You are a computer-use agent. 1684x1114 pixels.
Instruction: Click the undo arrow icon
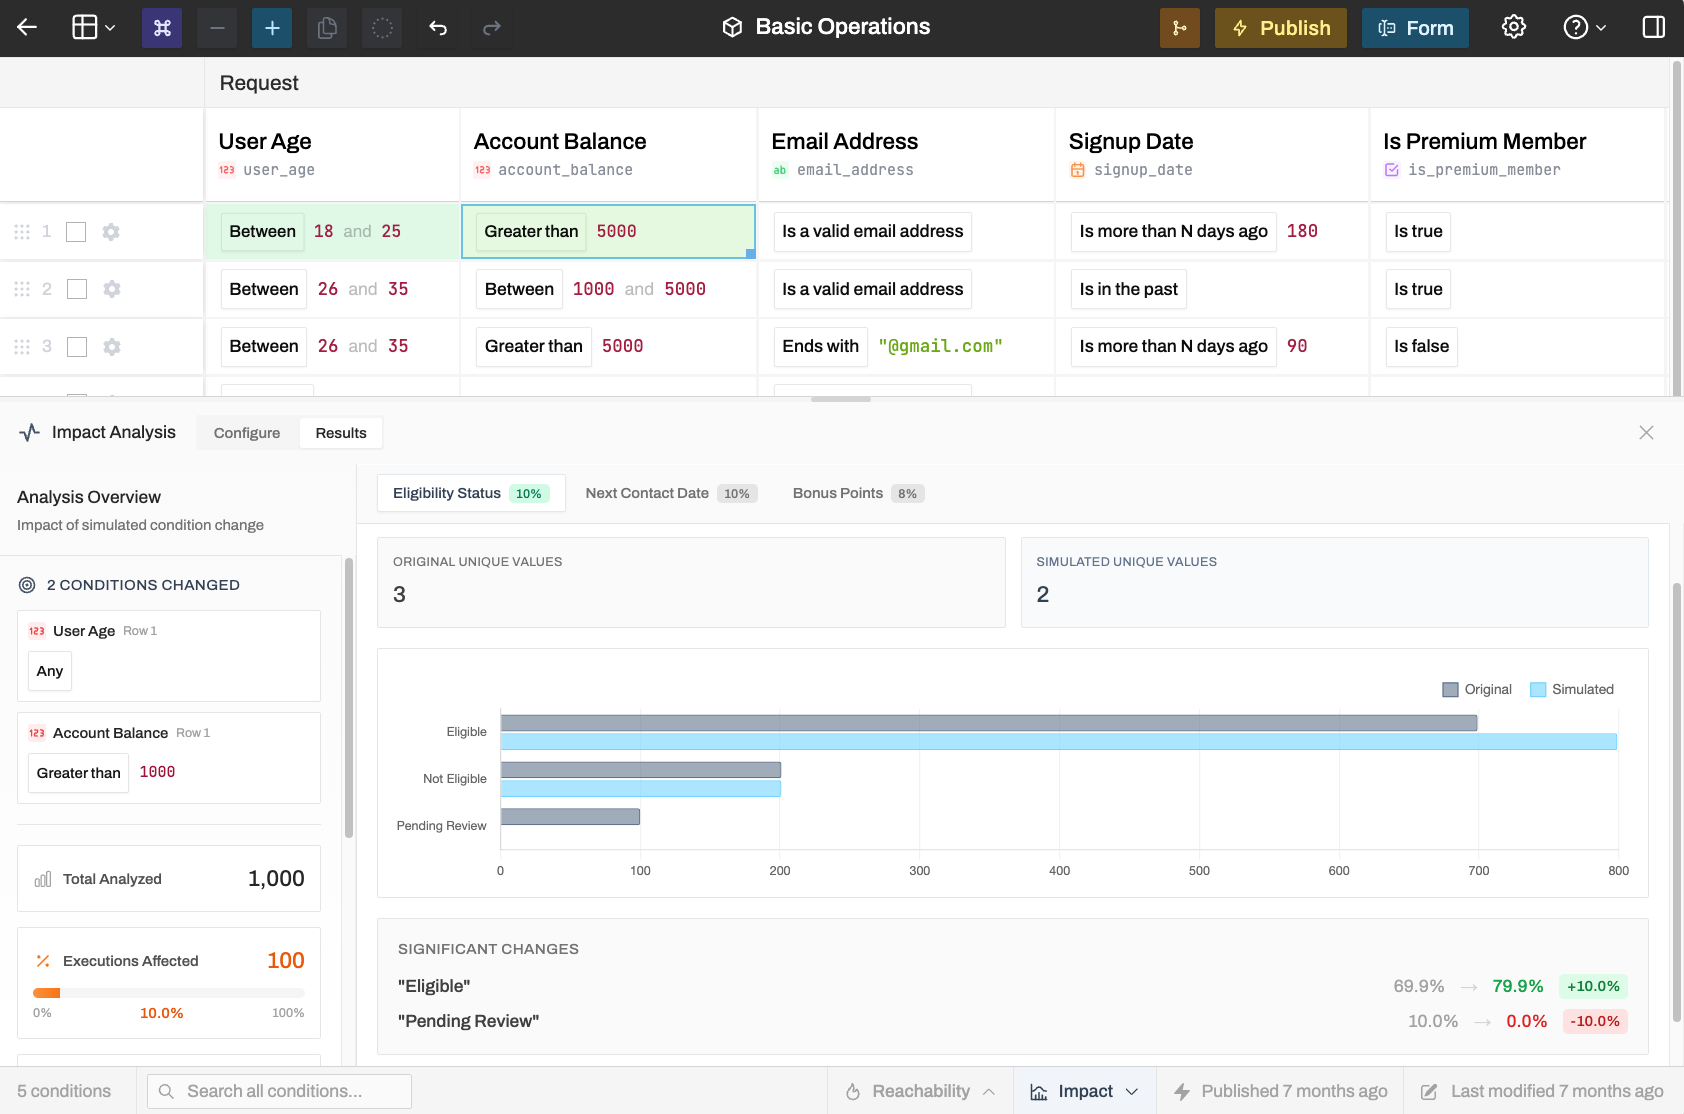click(437, 28)
